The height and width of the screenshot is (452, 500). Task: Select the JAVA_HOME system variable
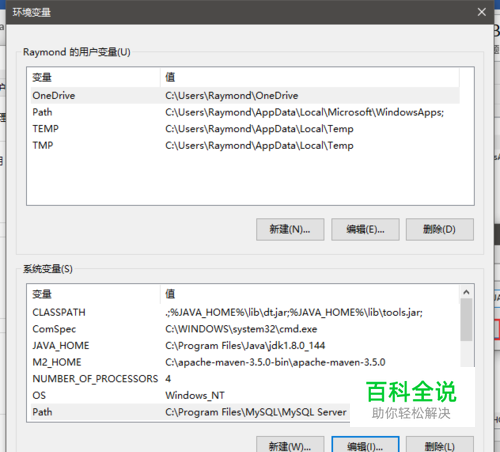click(245, 346)
